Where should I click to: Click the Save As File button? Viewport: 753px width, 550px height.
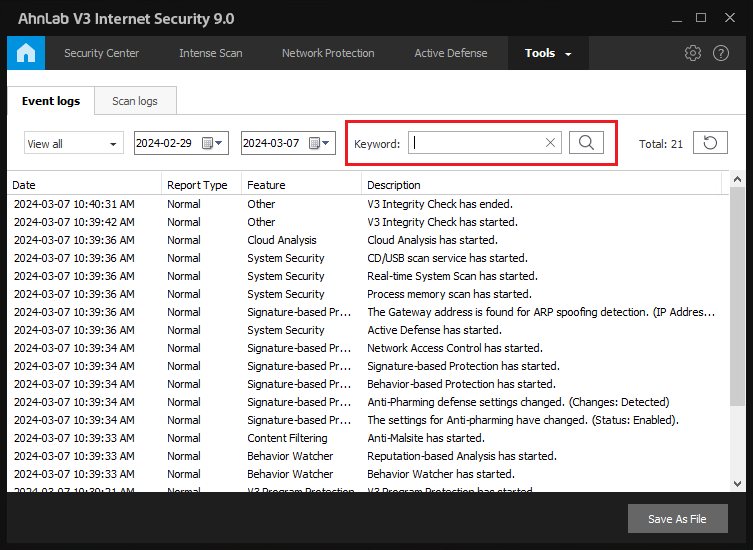point(678,518)
